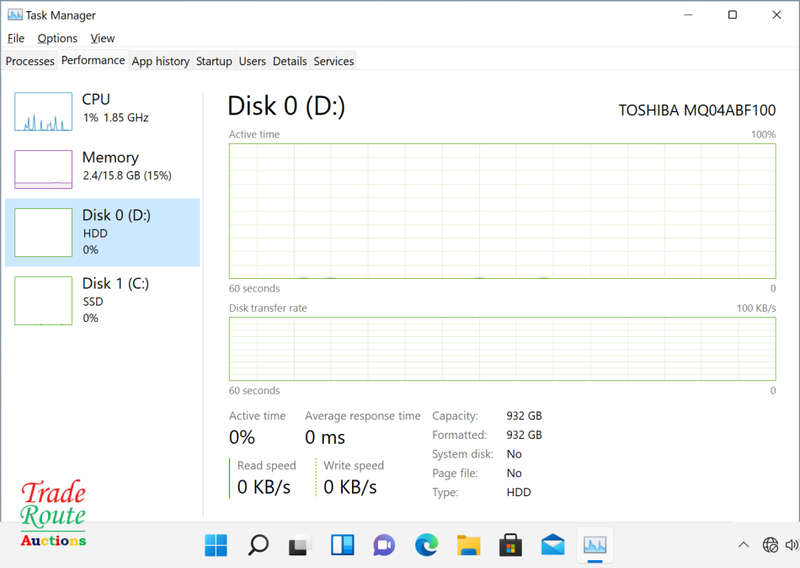
Task: Click the network globe tray icon
Action: coord(770,545)
